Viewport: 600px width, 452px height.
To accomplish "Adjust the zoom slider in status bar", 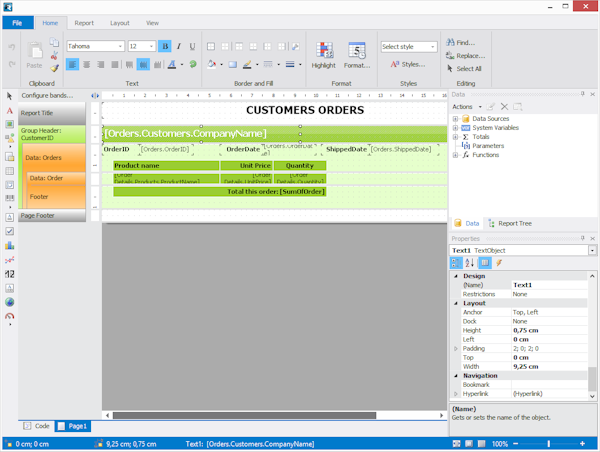I will (x=549, y=444).
